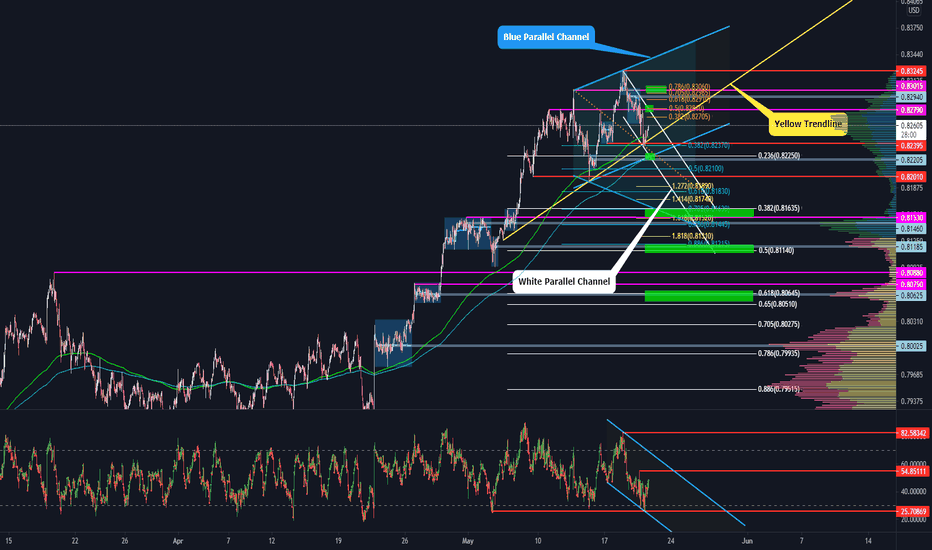Click the magenta 0.82790 price axis label
The height and width of the screenshot is (550, 932).
[x=911, y=110]
